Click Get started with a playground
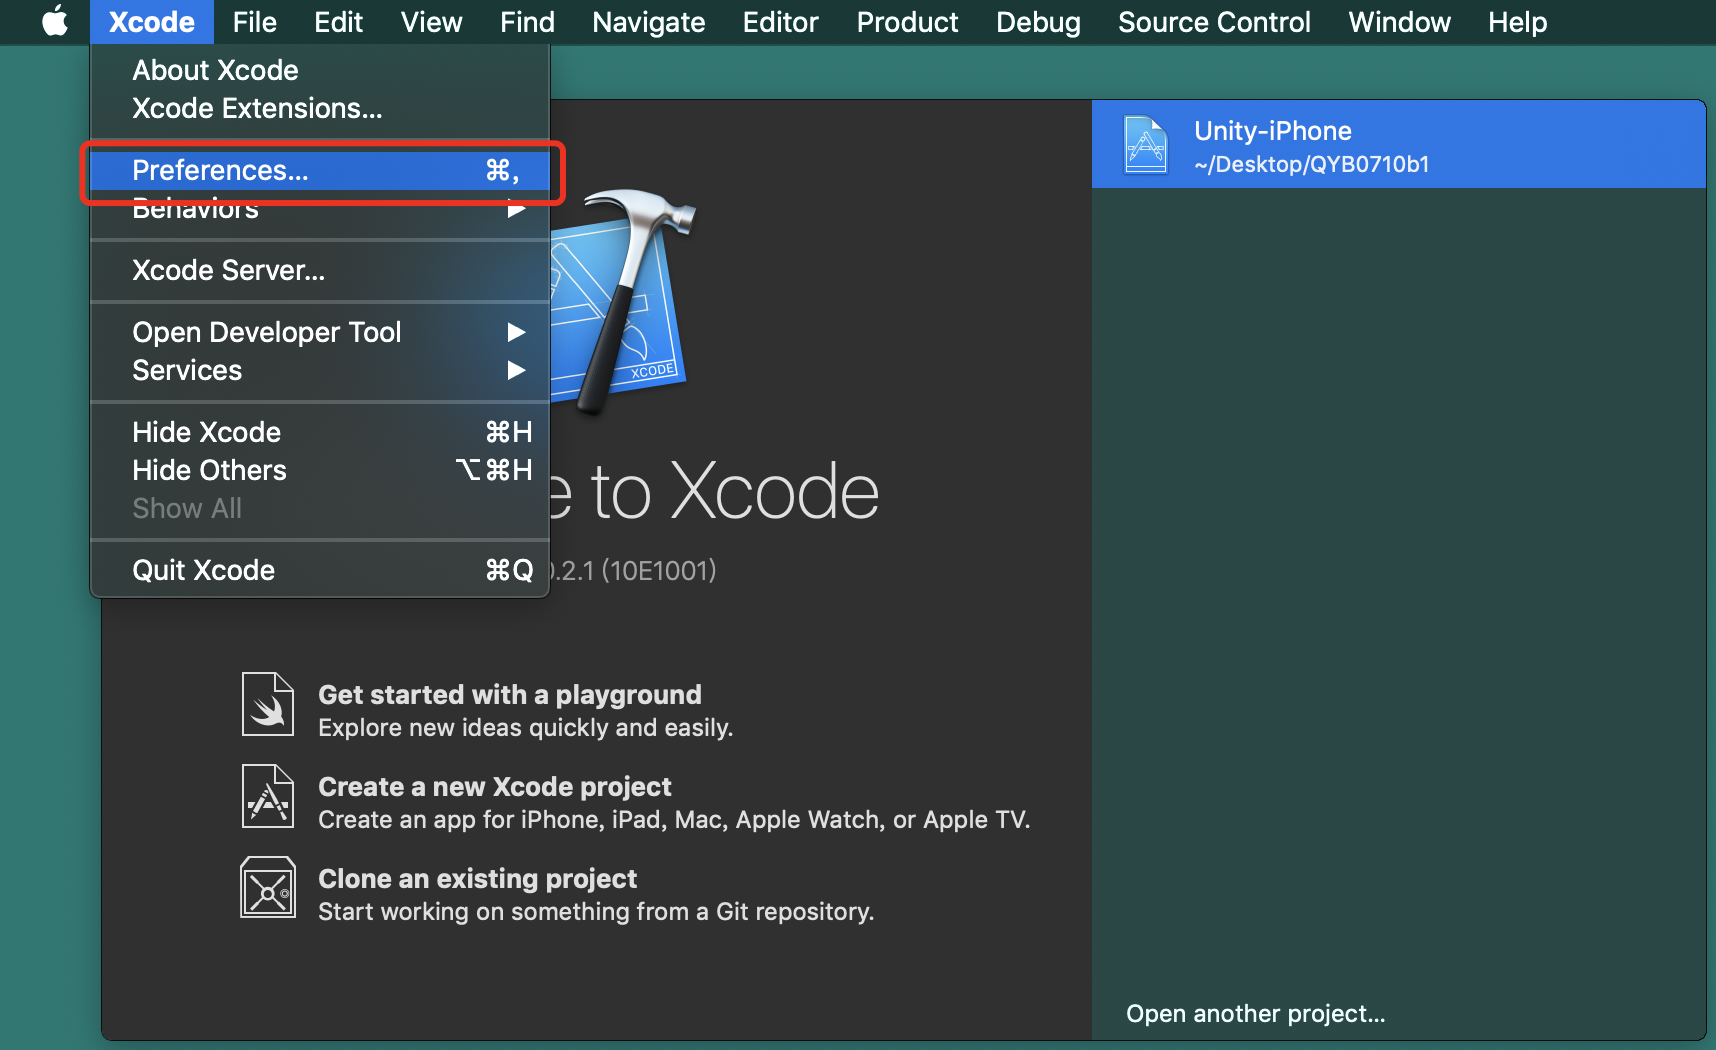1716x1050 pixels. (x=510, y=695)
